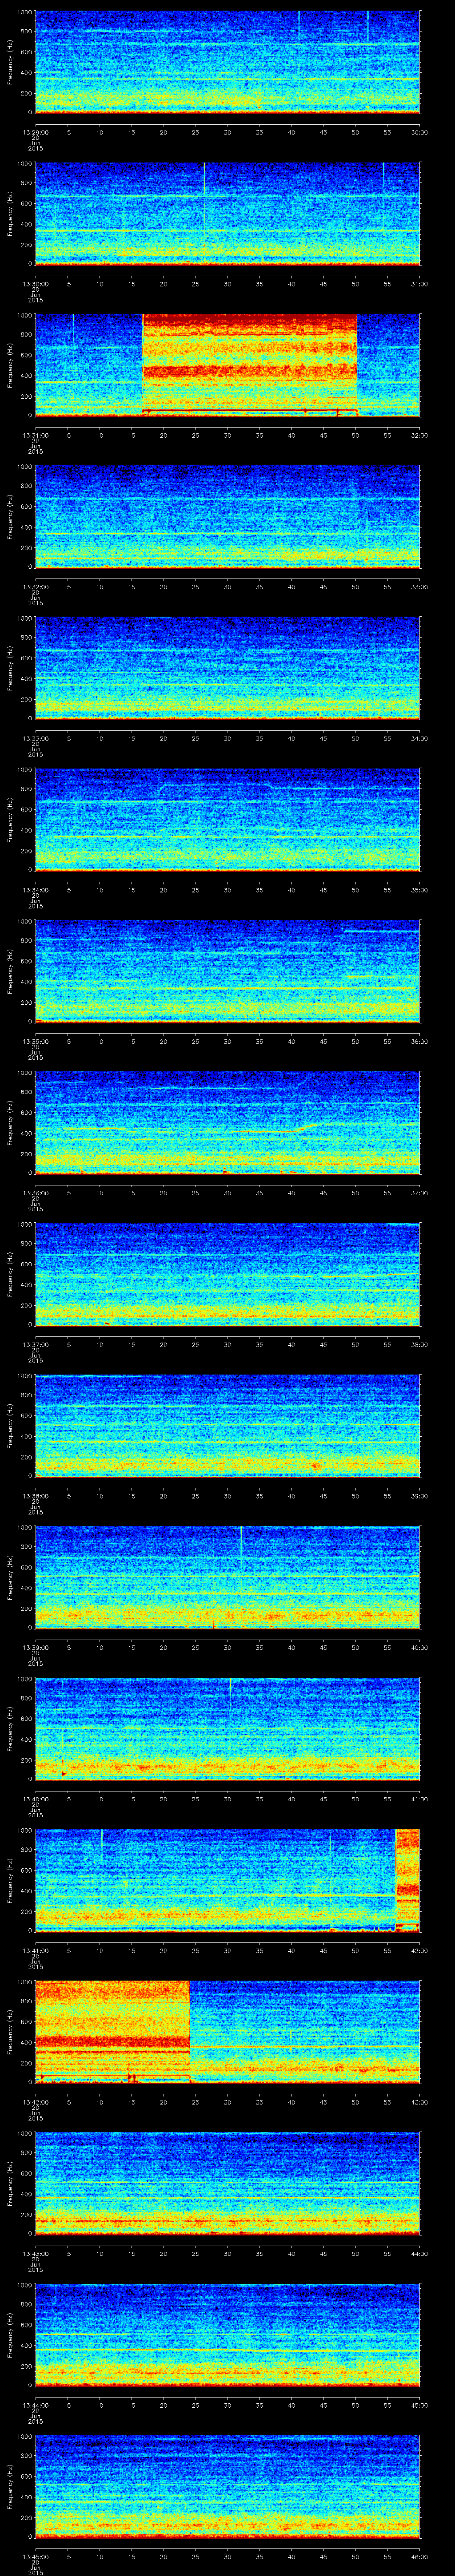Image resolution: width=455 pixels, height=2576 pixels.
Task: Select the spectrogram panel starting at 13:44:00
Action: pos(227,2334)
